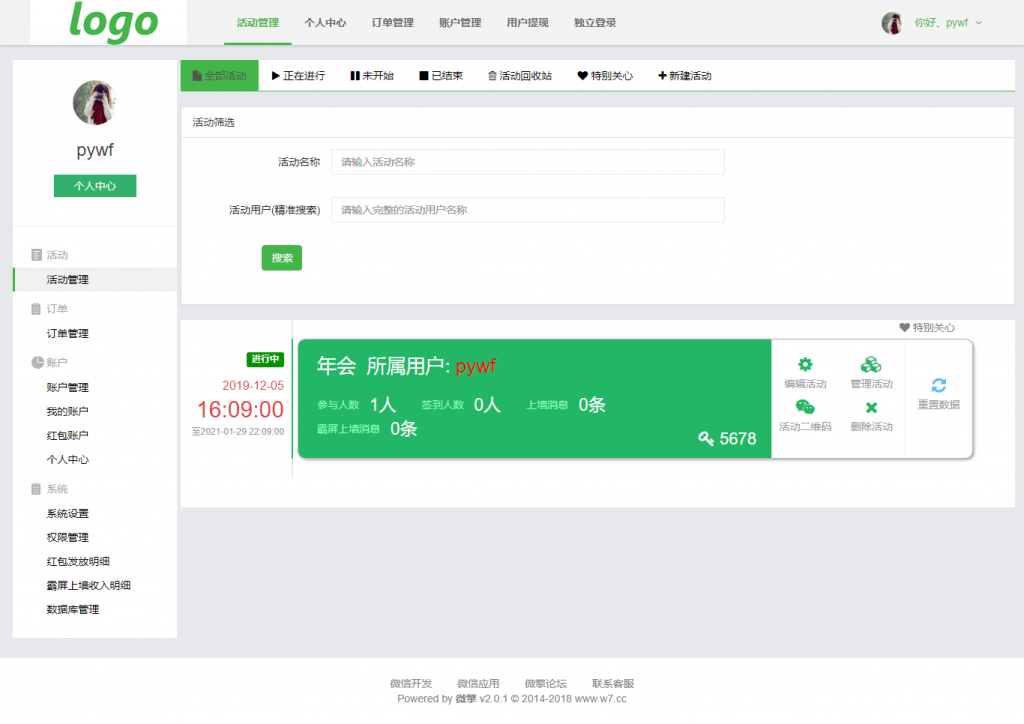1024x724 pixels.
Task: Click the 参与人数 1人 stat
Action: click(357, 405)
